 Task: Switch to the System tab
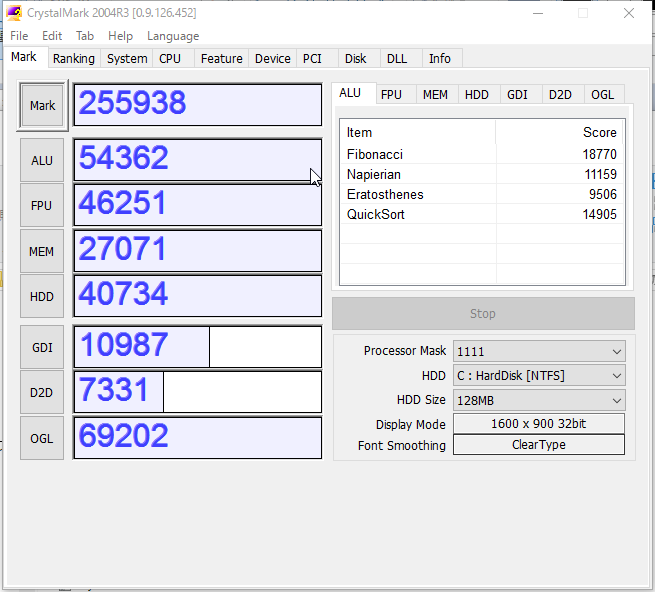tap(127, 58)
